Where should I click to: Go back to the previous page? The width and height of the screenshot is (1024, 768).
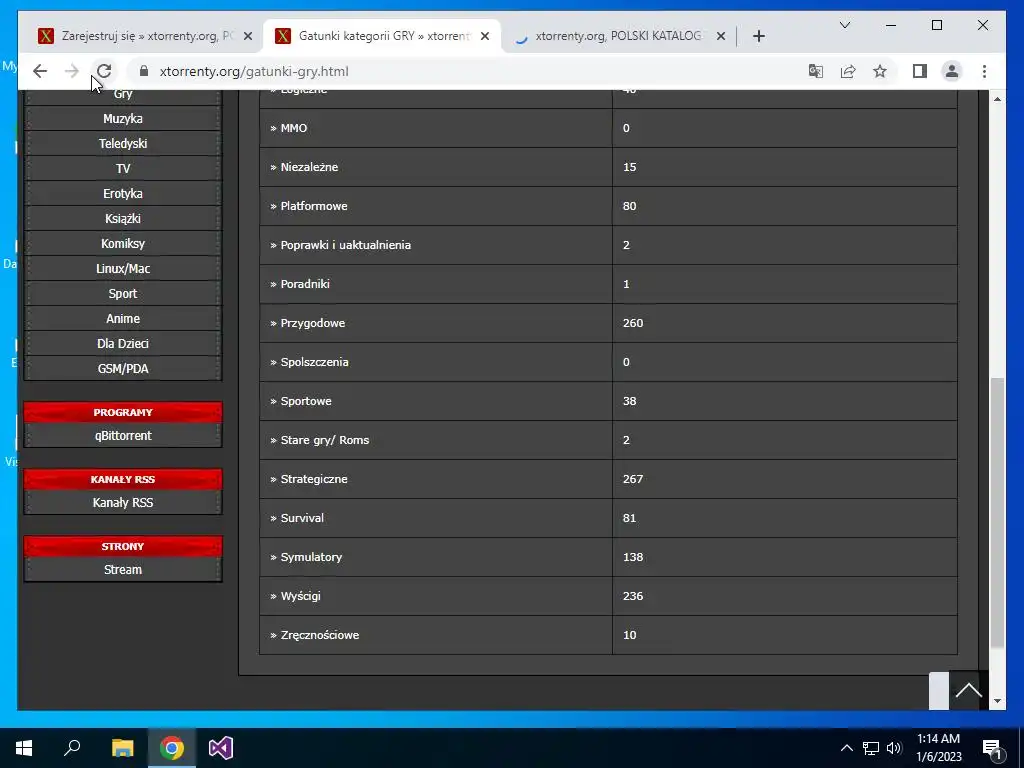(x=40, y=71)
